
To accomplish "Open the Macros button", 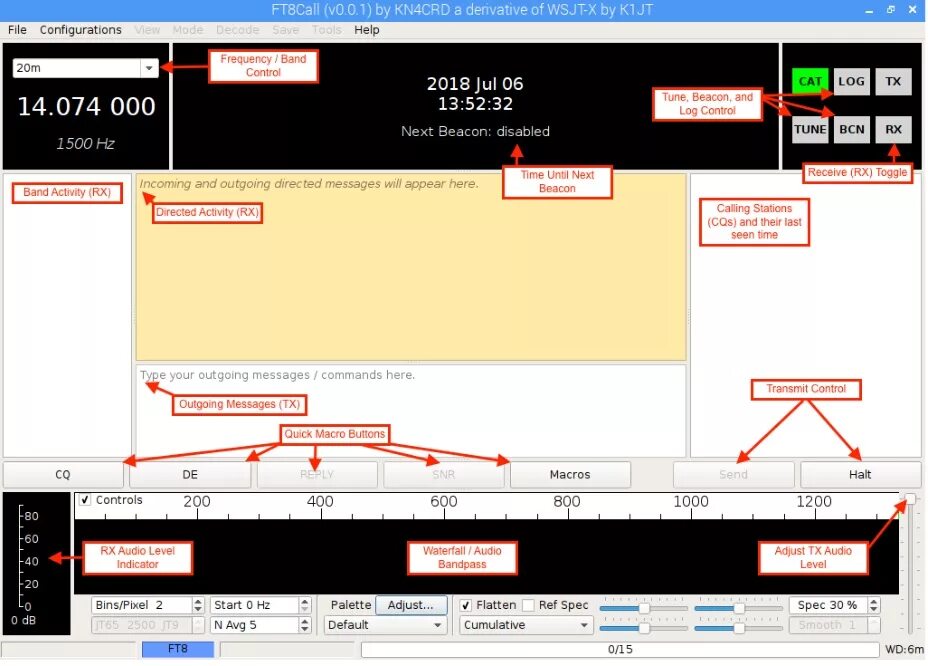I will pos(570,474).
